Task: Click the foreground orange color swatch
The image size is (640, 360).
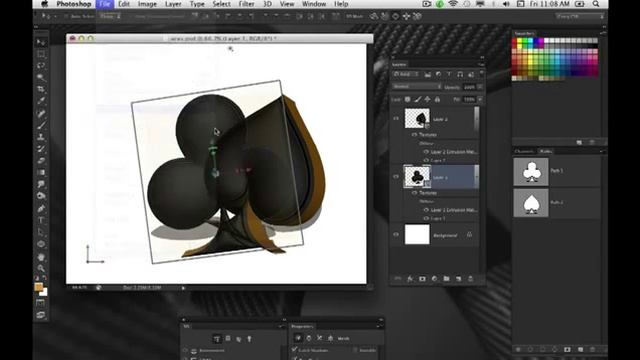Action: click(x=39, y=287)
